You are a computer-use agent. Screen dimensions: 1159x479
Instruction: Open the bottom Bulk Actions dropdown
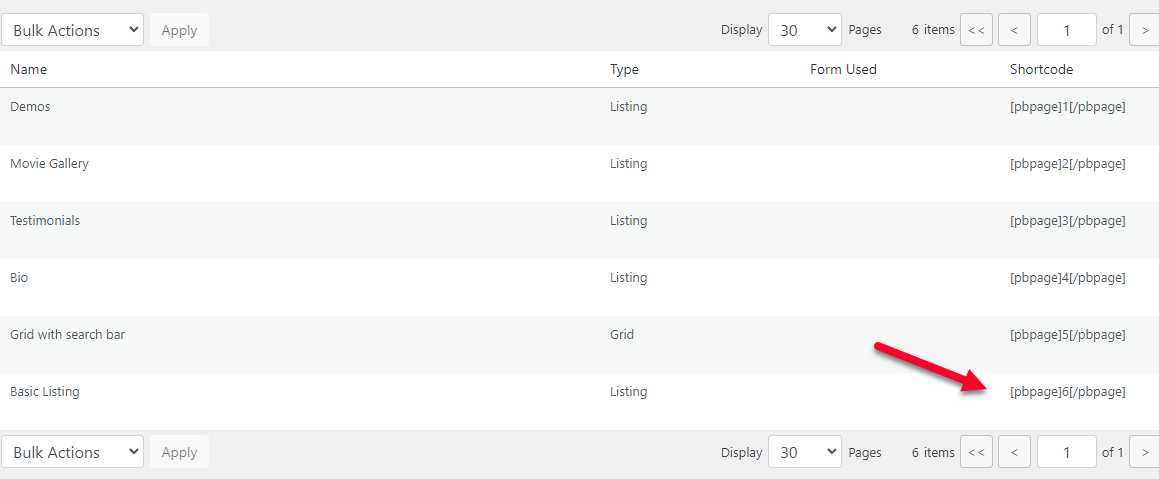[72, 452]
